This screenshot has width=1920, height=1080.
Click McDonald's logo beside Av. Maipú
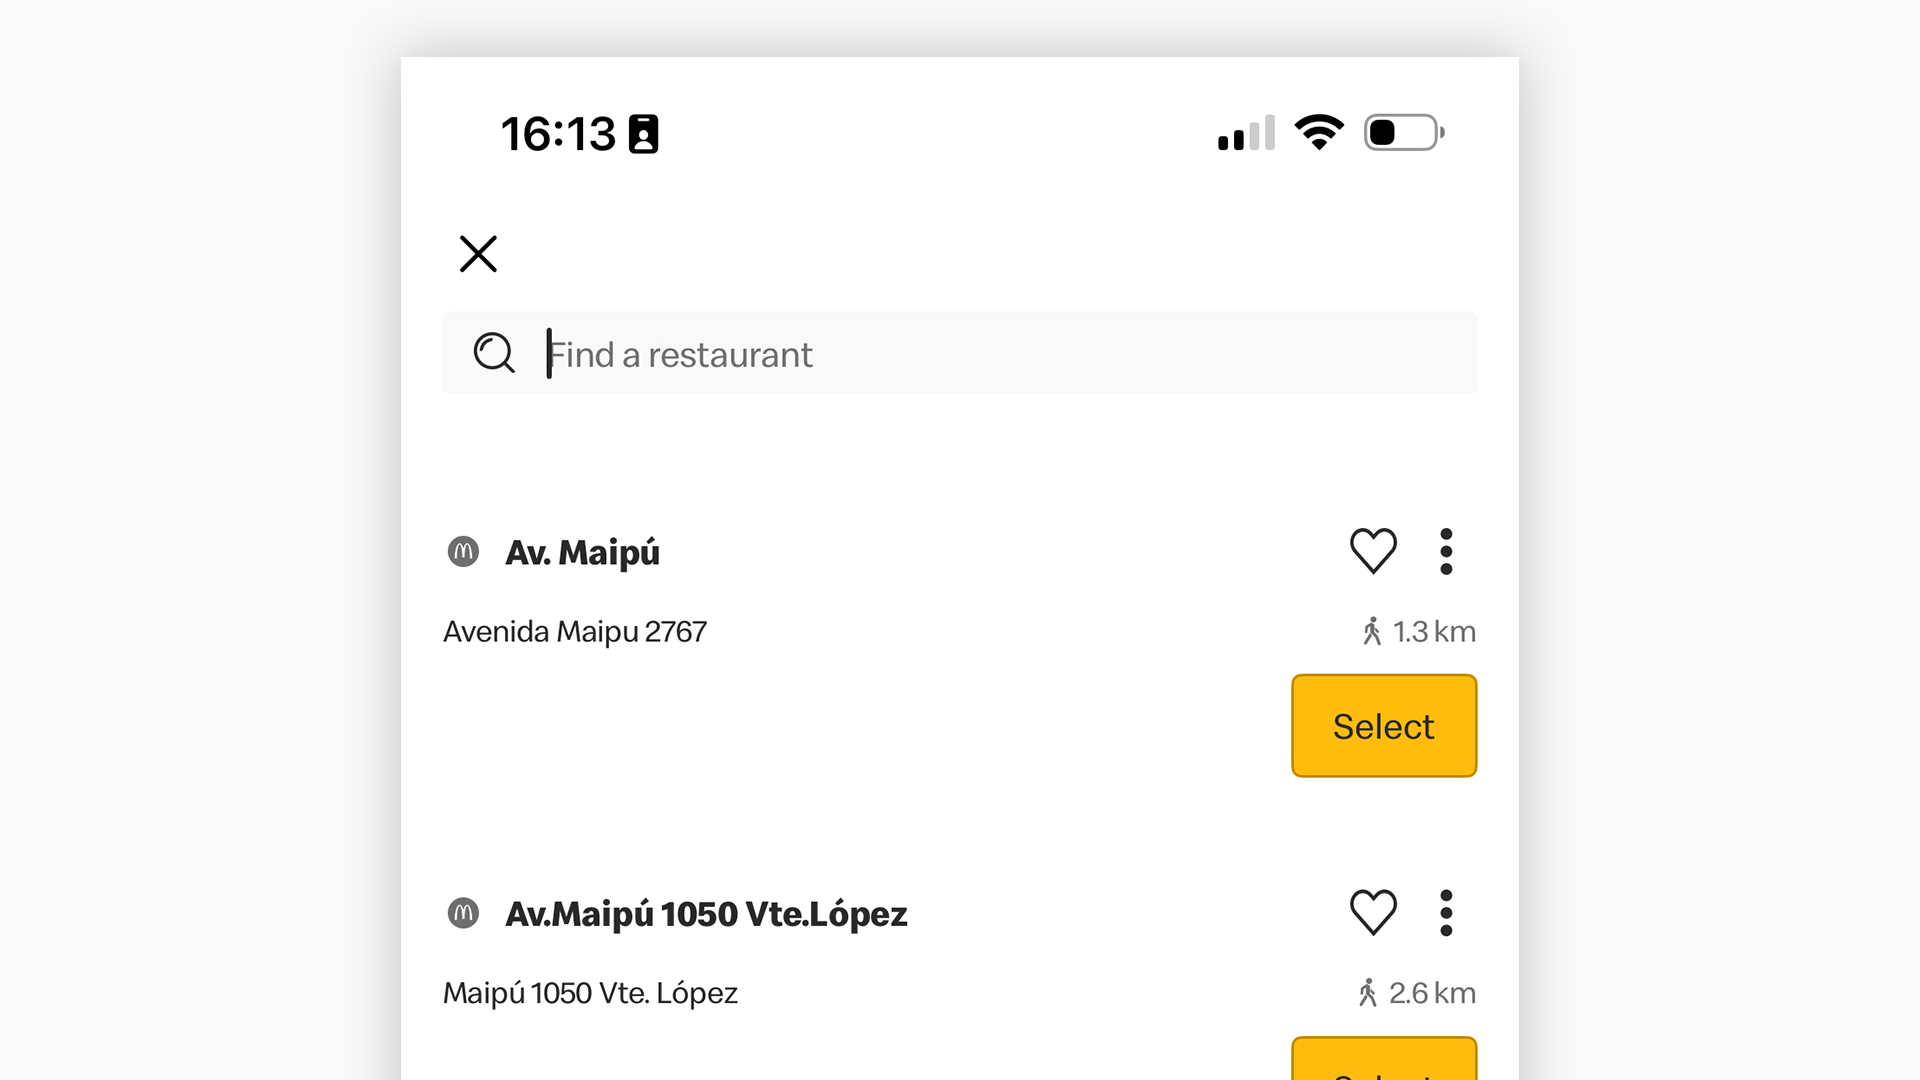click(463, 551)
